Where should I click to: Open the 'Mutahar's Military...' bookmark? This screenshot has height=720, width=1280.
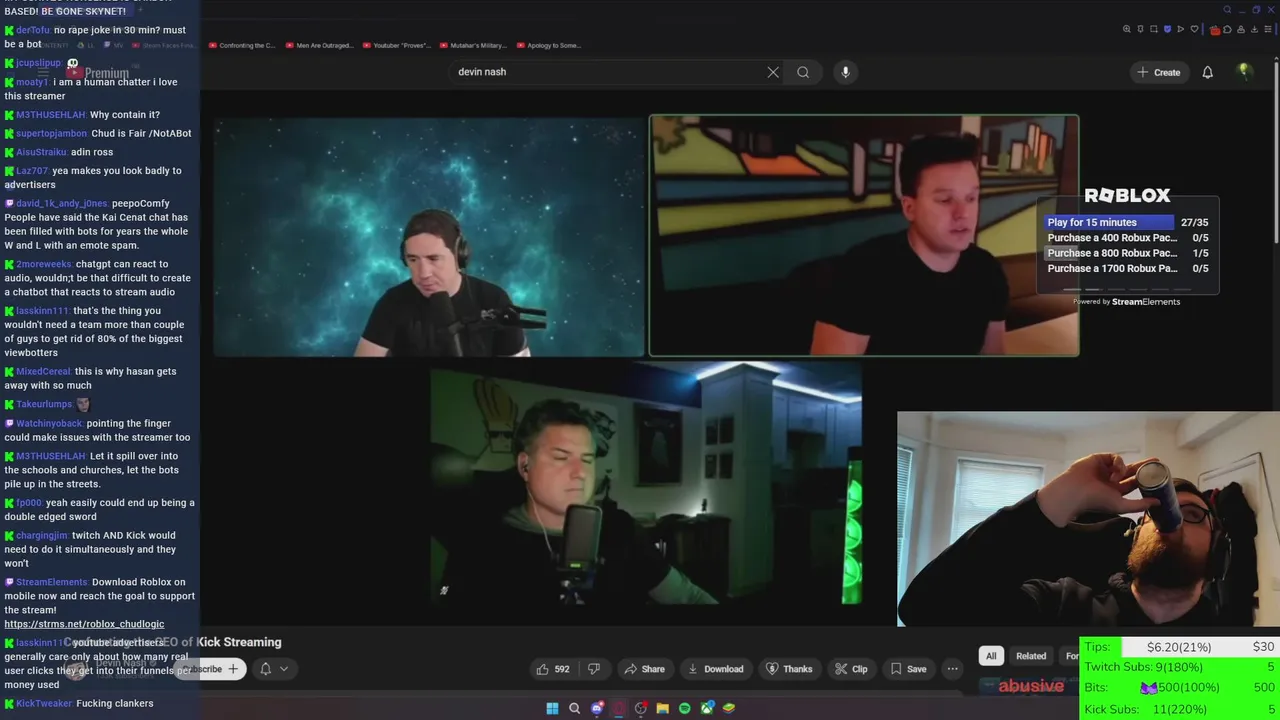(472, 45)
